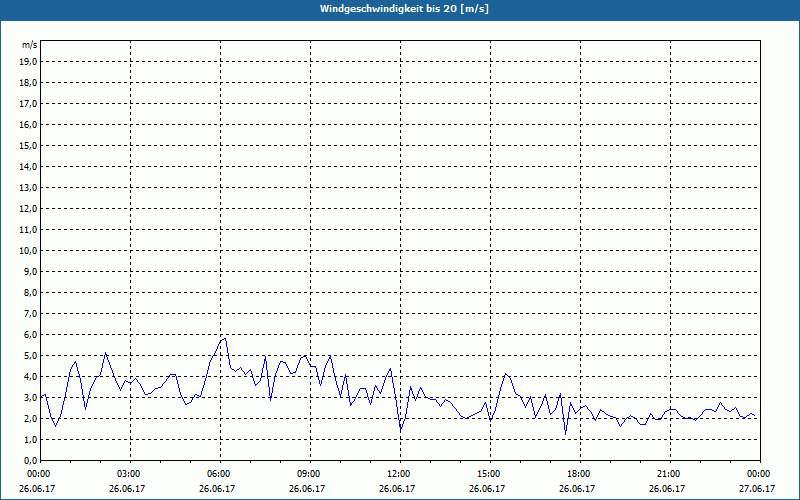800x500 pixels.
Task: Pick the '15:00' time axis label
Action: coord(488,474)
